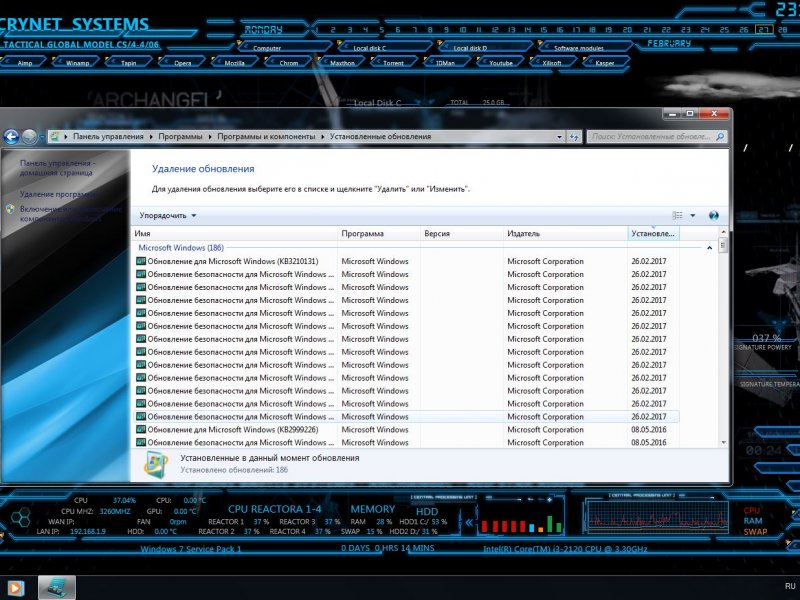The height and width of the screenshot is (600, 800).
Task: Click the Программы и компоненты breadcrumb
Action: point(266,137)
